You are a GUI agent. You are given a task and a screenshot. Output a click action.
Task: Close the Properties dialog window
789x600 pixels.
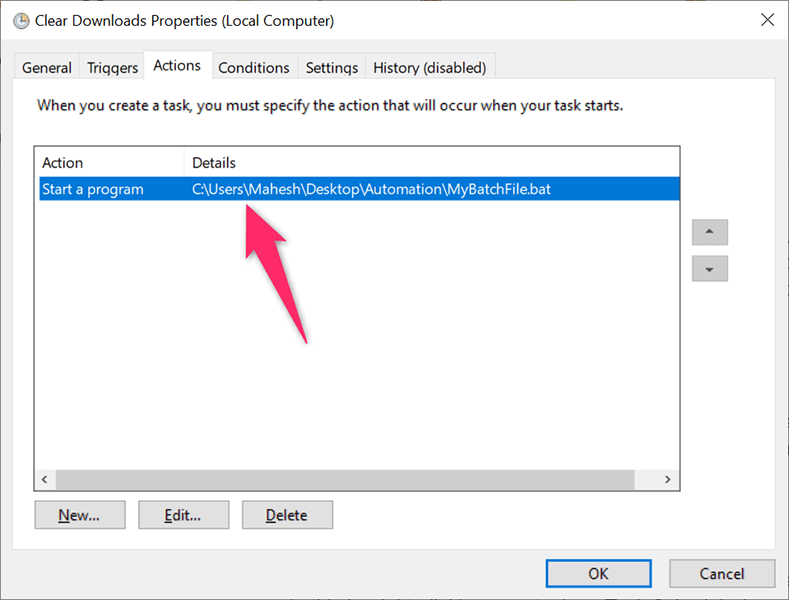[x=767, y=20]
